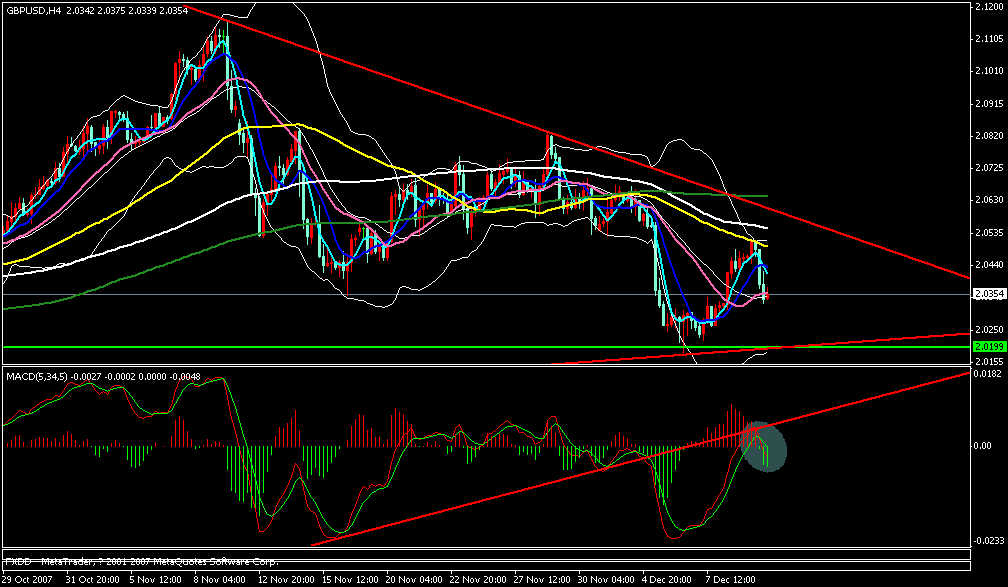The image size is (1008, 587).
Task: Select the descending red trendline on price chart
Action: click(x=577, y=142)
